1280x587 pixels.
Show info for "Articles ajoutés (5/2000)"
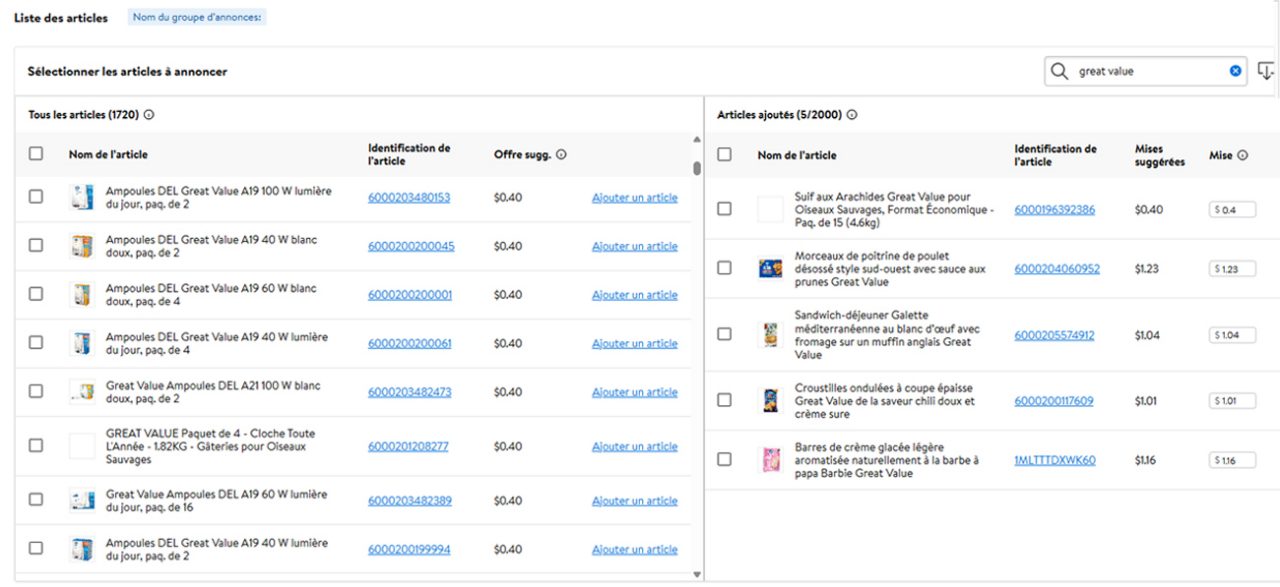tap(852, 115)
